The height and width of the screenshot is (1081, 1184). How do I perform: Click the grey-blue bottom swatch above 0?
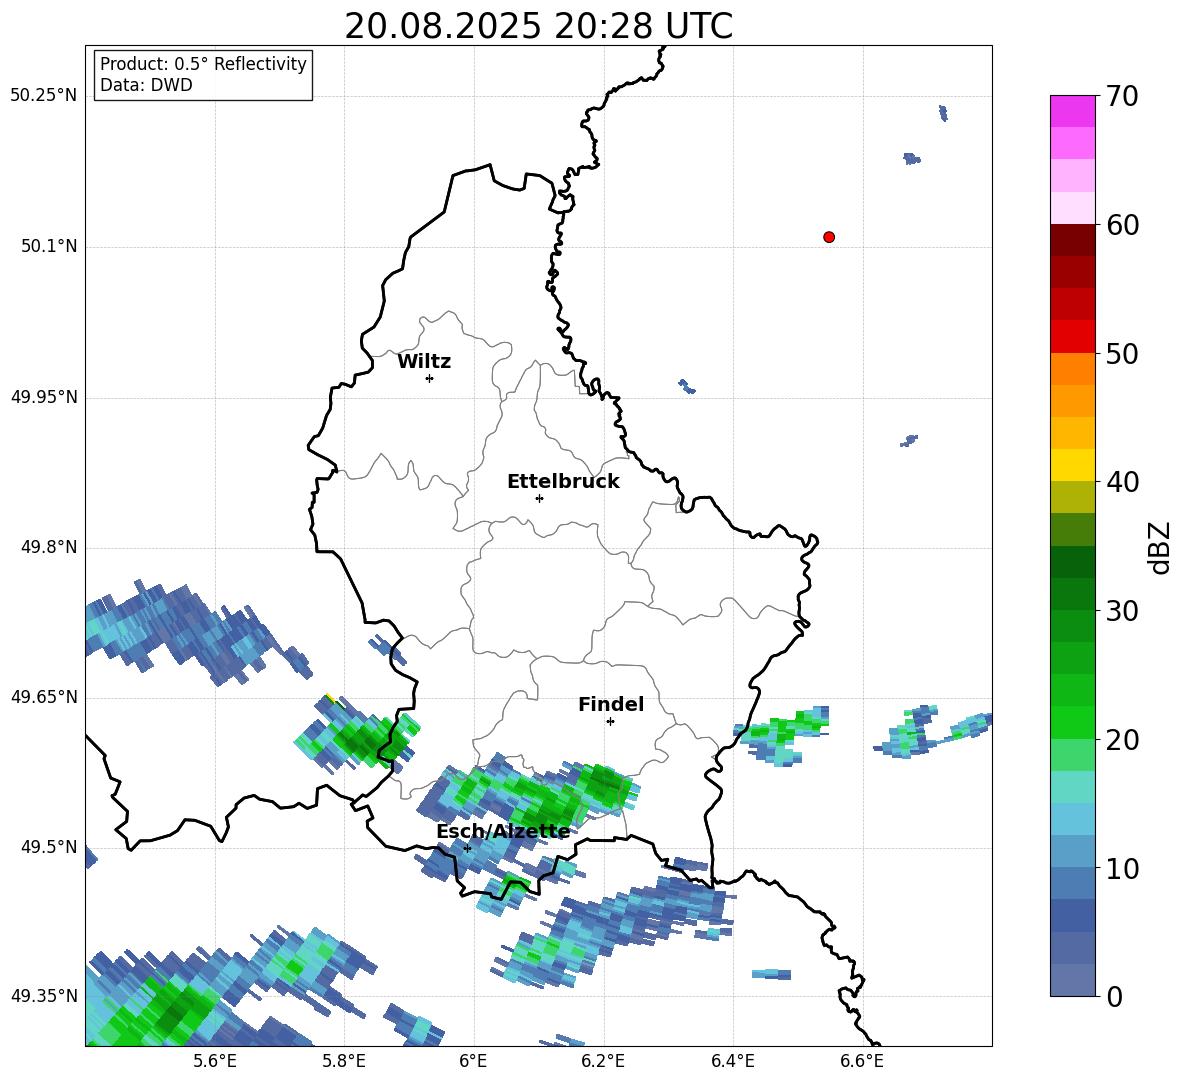(x=1072, y=980)
